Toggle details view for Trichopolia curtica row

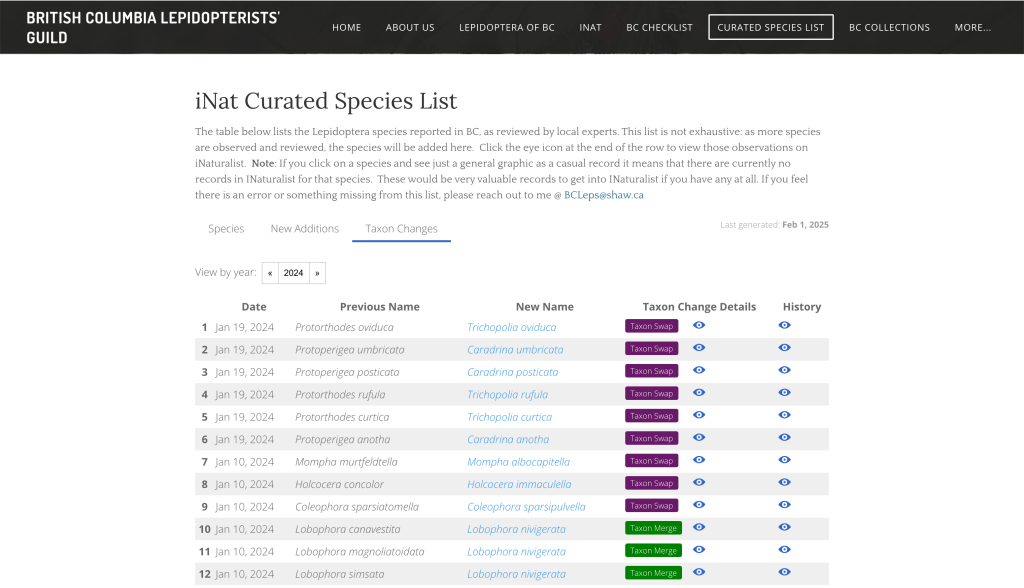pyautogui.click(x=699, y=416)
